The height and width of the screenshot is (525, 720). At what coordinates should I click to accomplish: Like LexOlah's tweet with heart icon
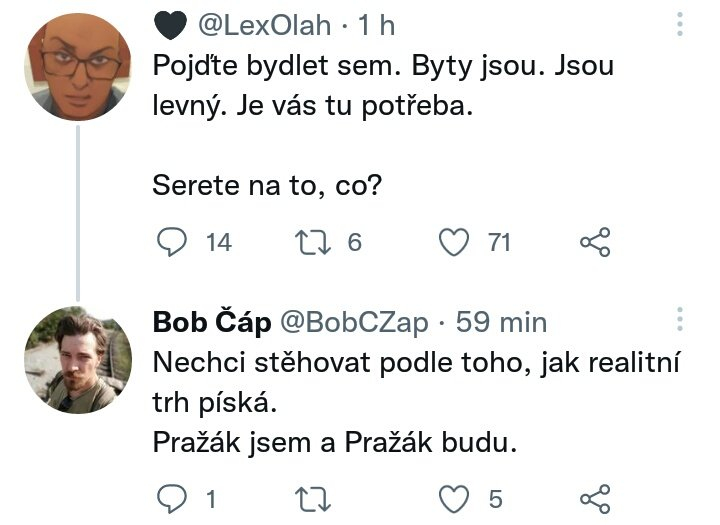tap(456, 242)
